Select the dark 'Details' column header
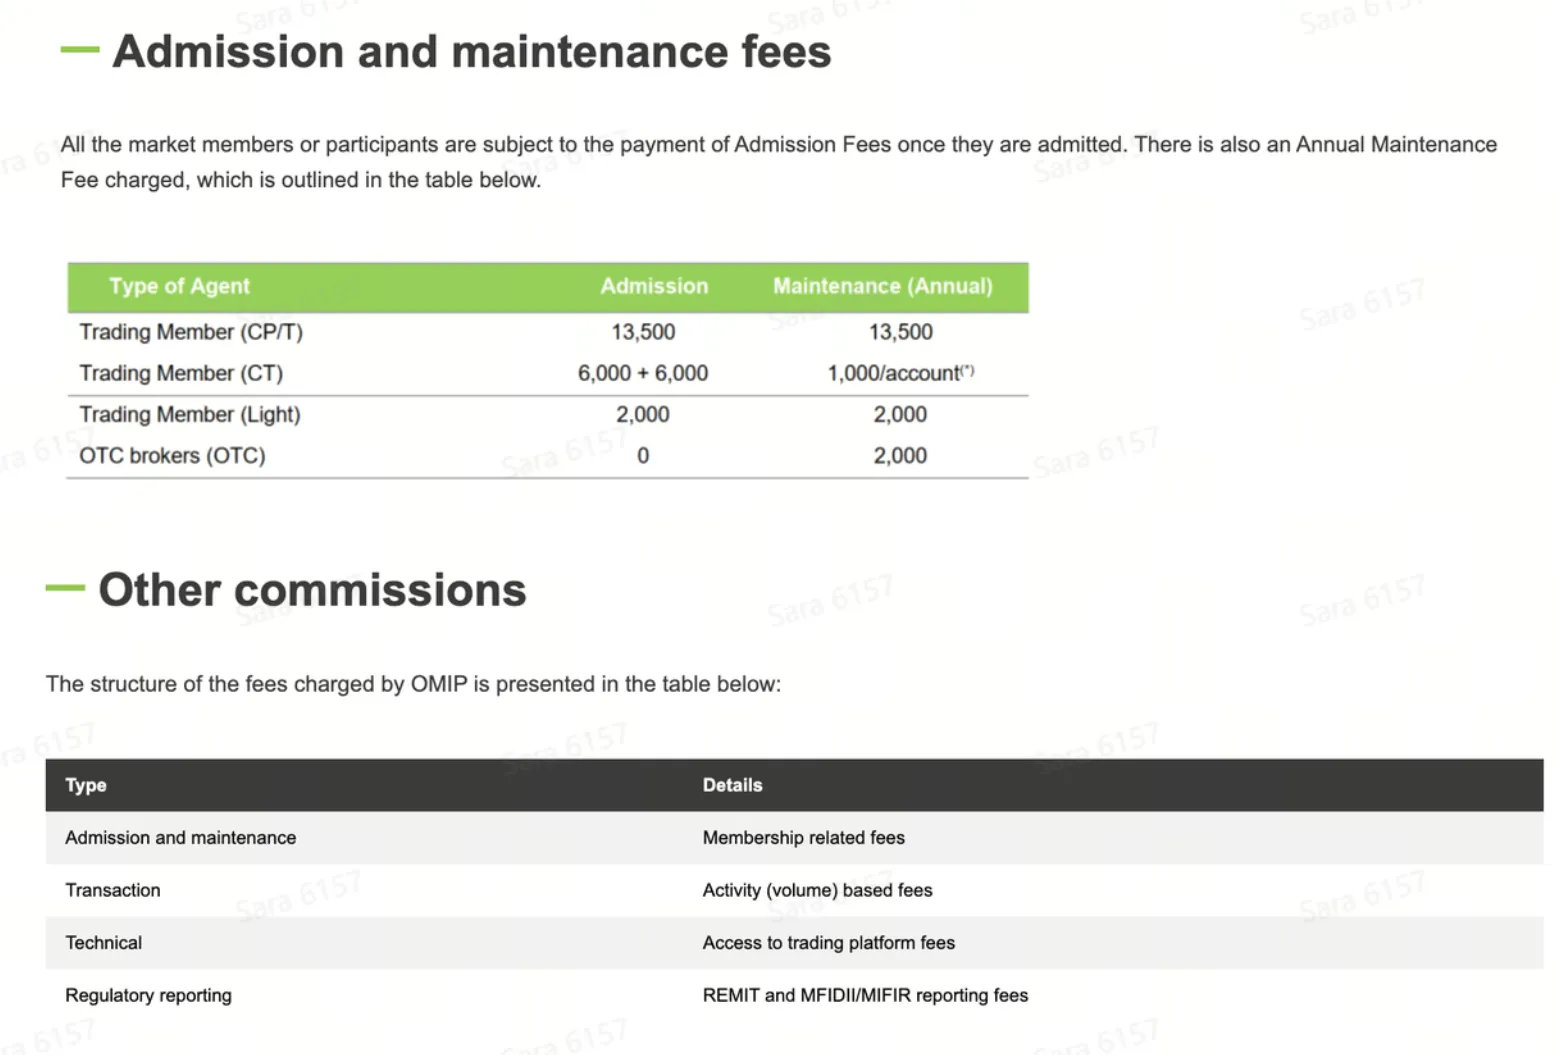 click(x=732, y=785)
